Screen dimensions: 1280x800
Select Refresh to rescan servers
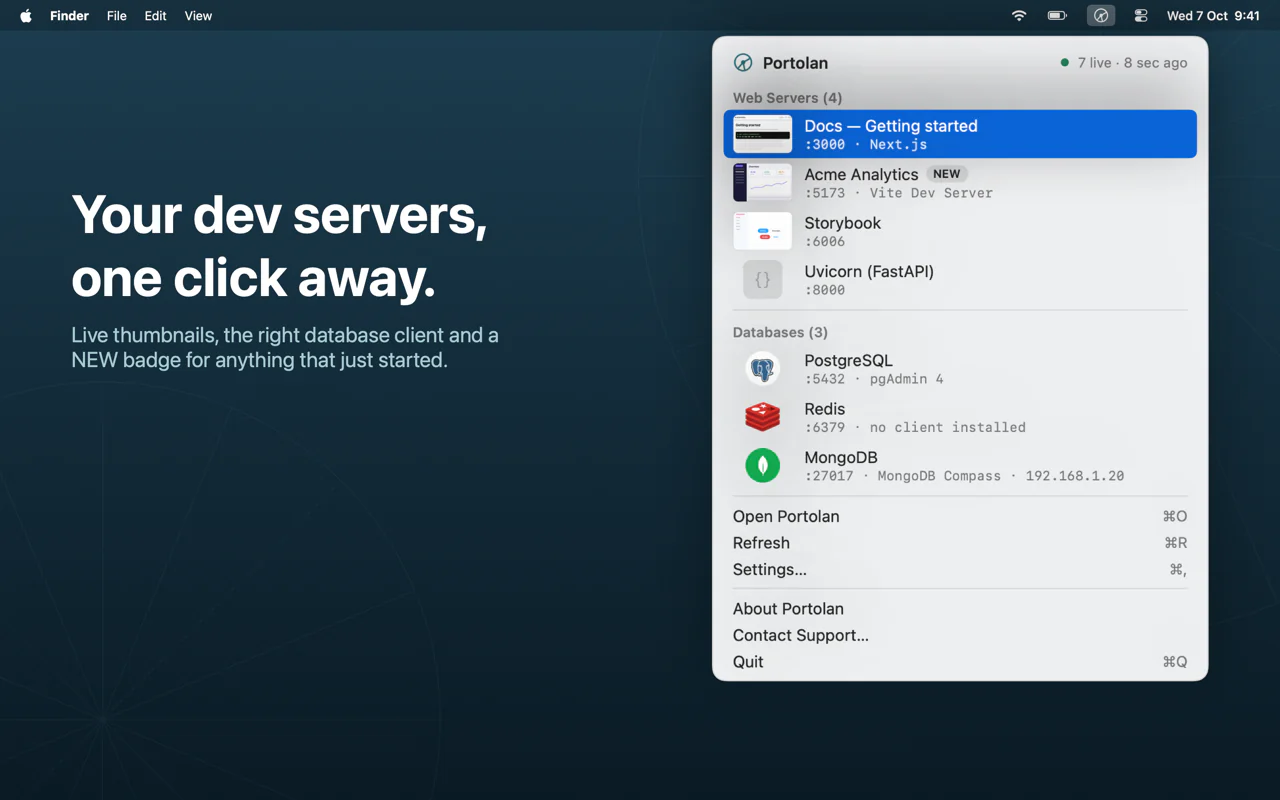pyautogui.click(x=960, y=543)
